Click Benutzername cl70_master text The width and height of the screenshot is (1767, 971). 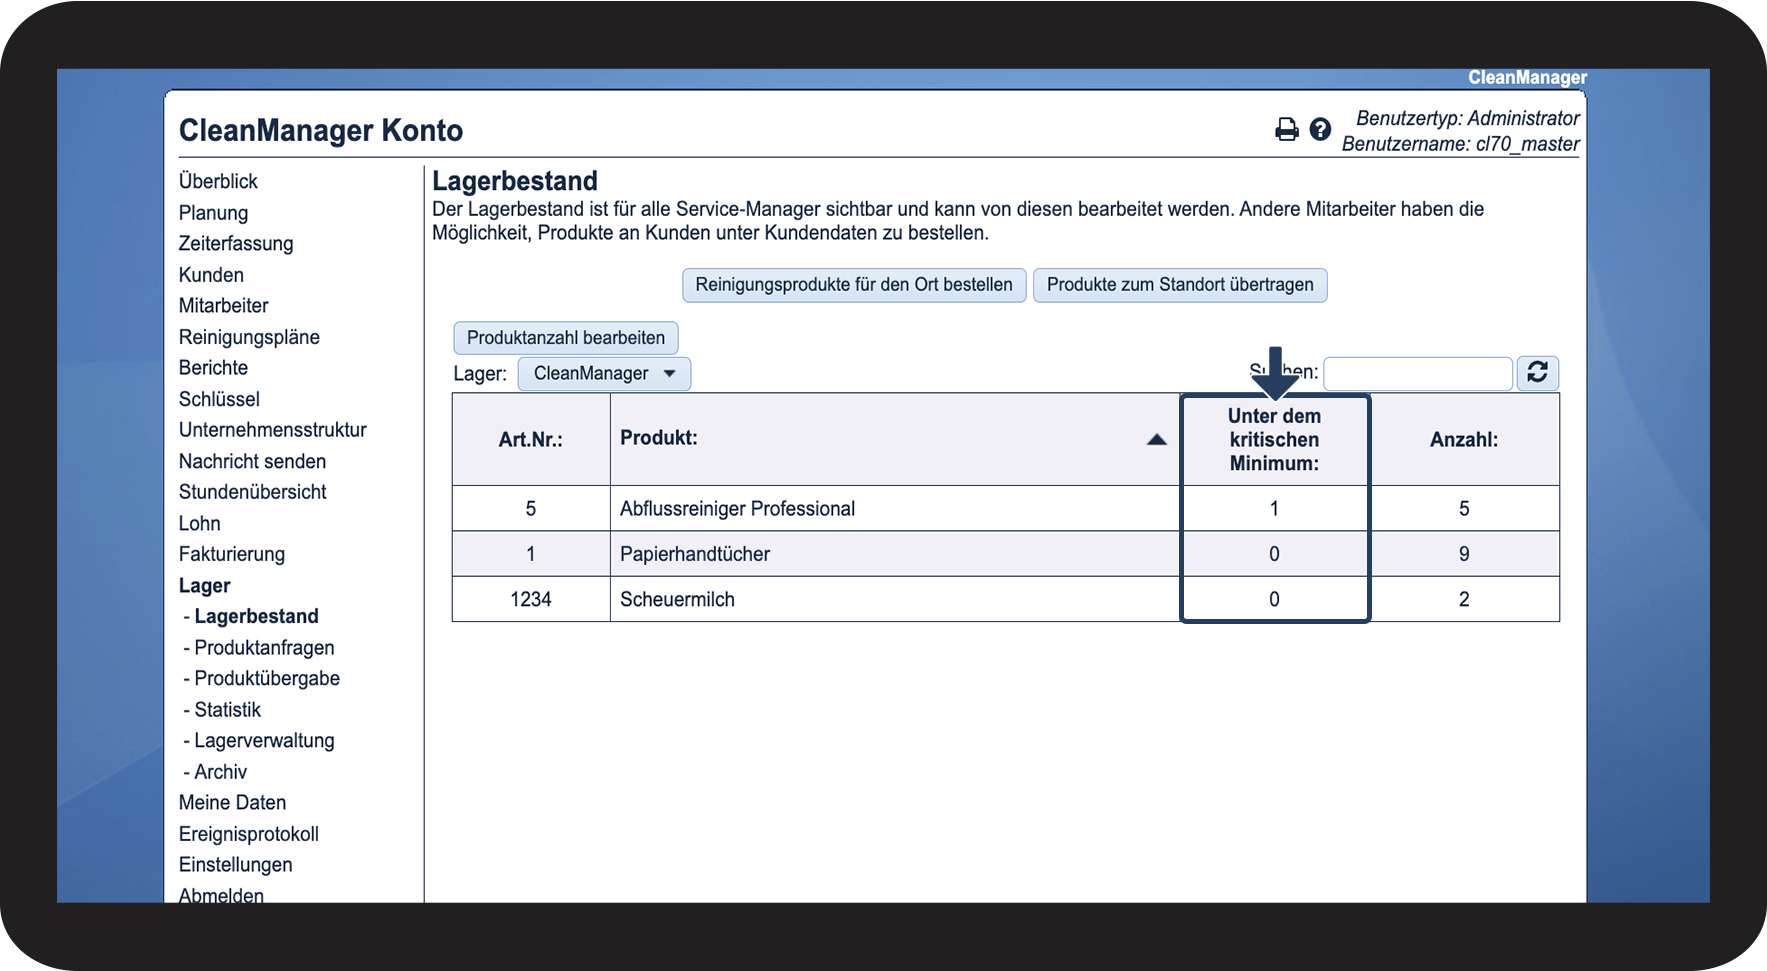(1461, 144)
